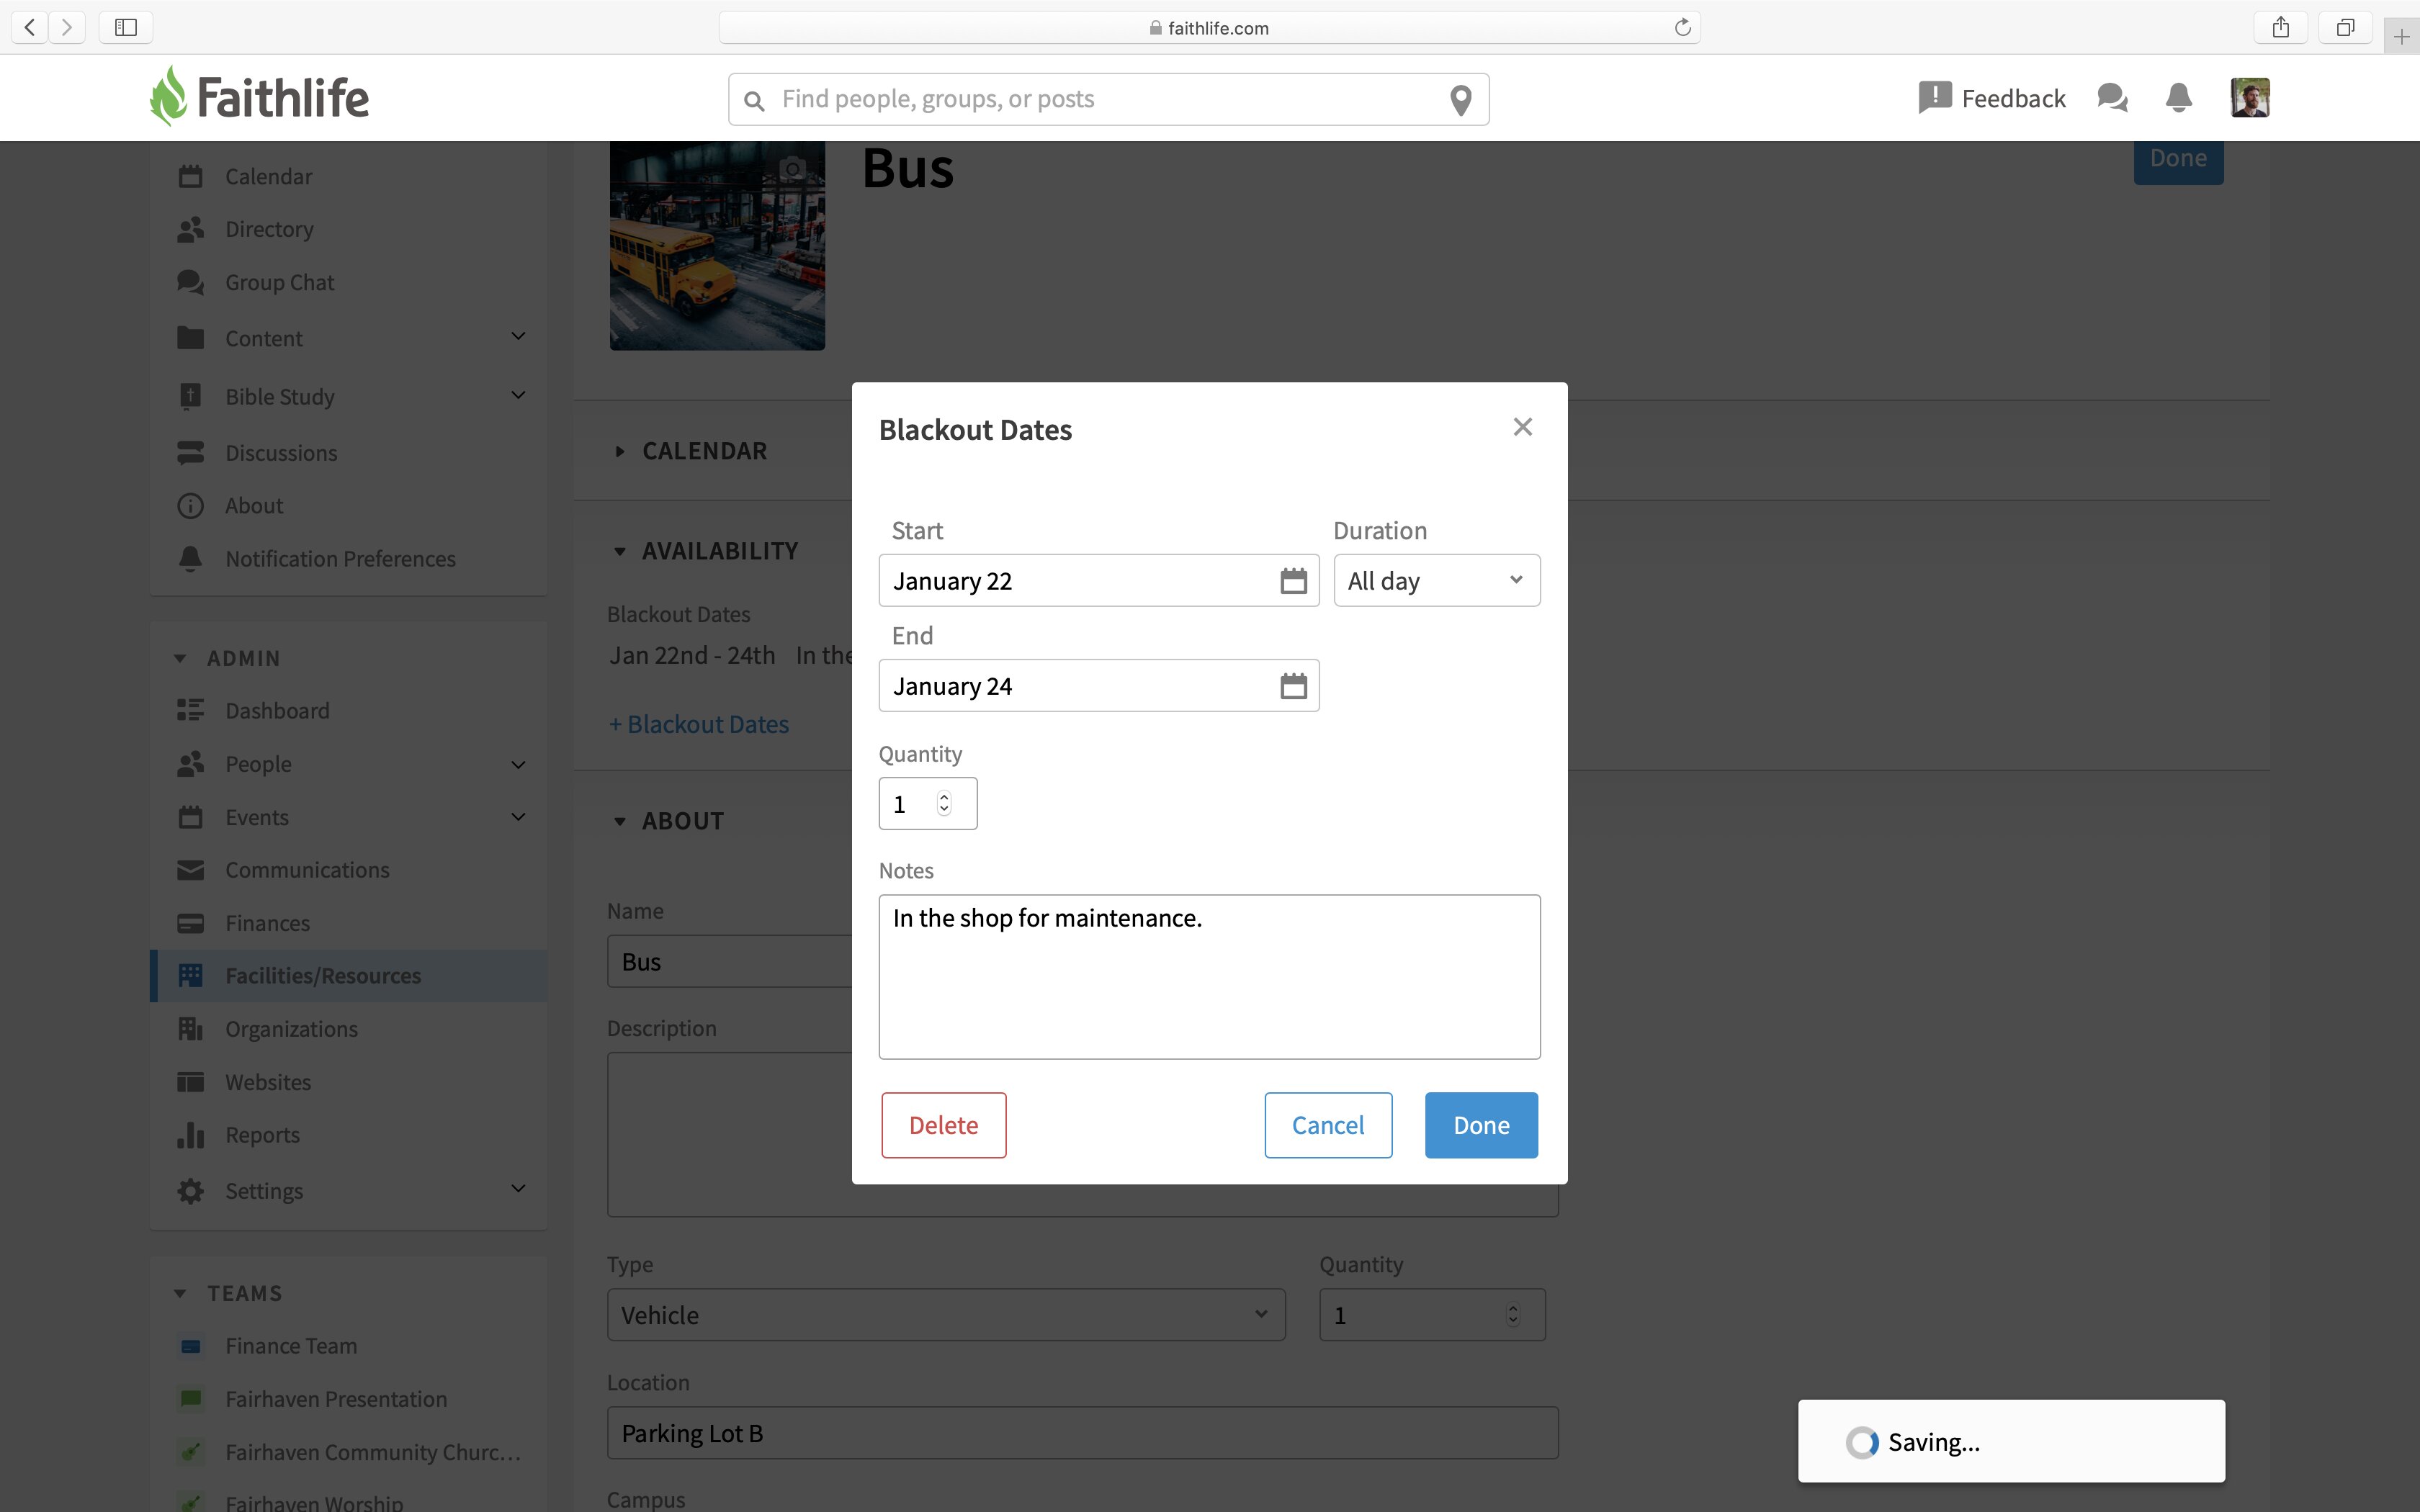The image size is (2420, 1512).
Task: Open a new tab with plus button
Action: pyautogui.click(x=2401, y=37)
